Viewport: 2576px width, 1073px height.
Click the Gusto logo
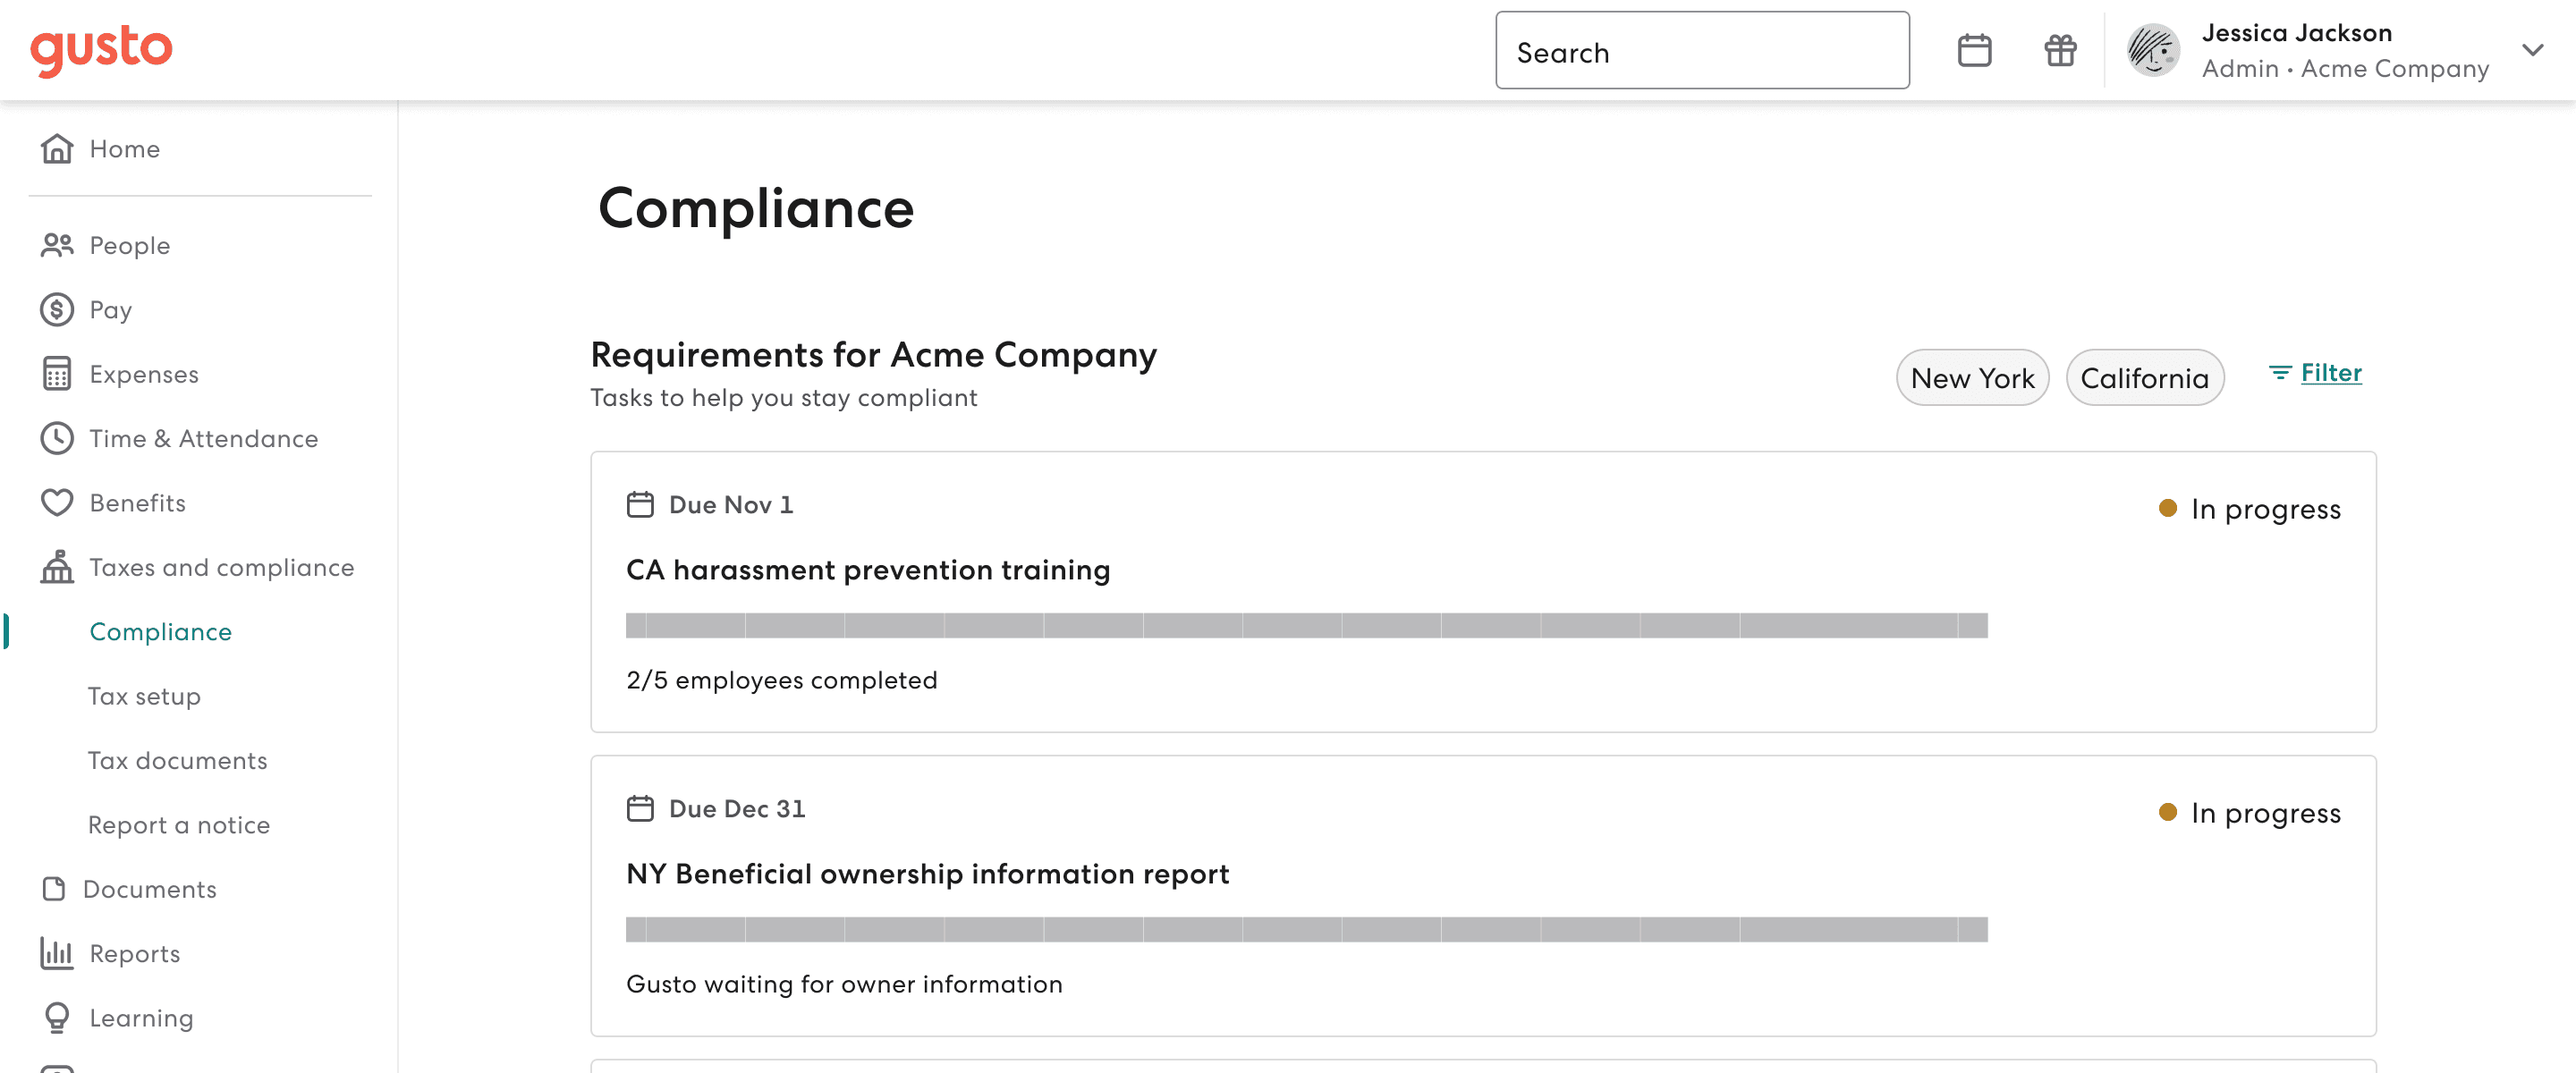pyautogui.click(x=101, y=49)
